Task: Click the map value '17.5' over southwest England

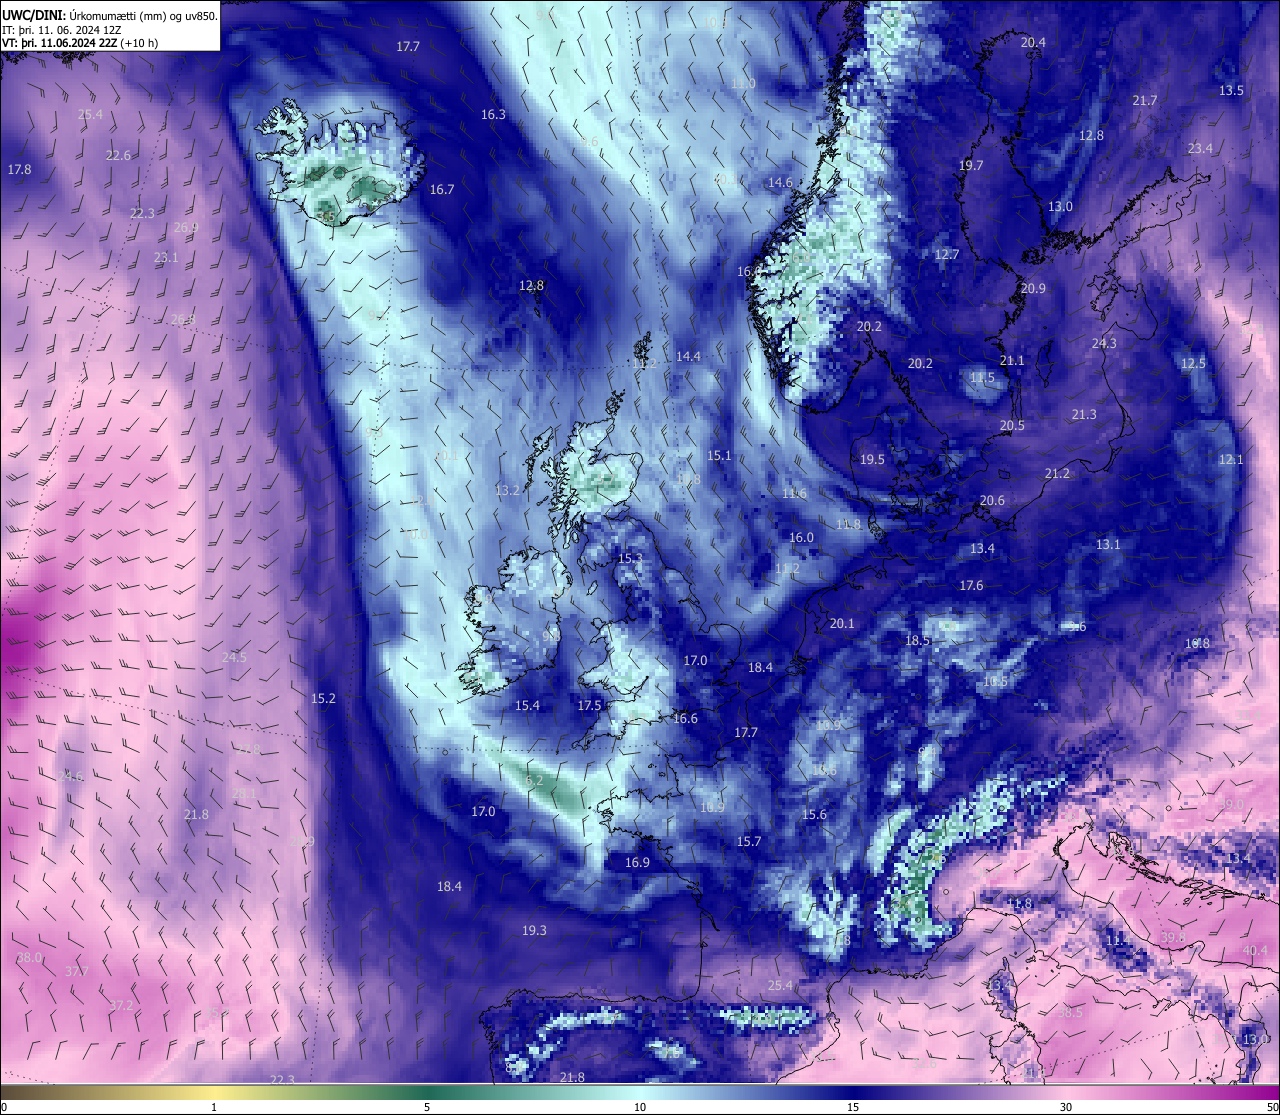Action: pyautogui.click(x=589, y=706)
